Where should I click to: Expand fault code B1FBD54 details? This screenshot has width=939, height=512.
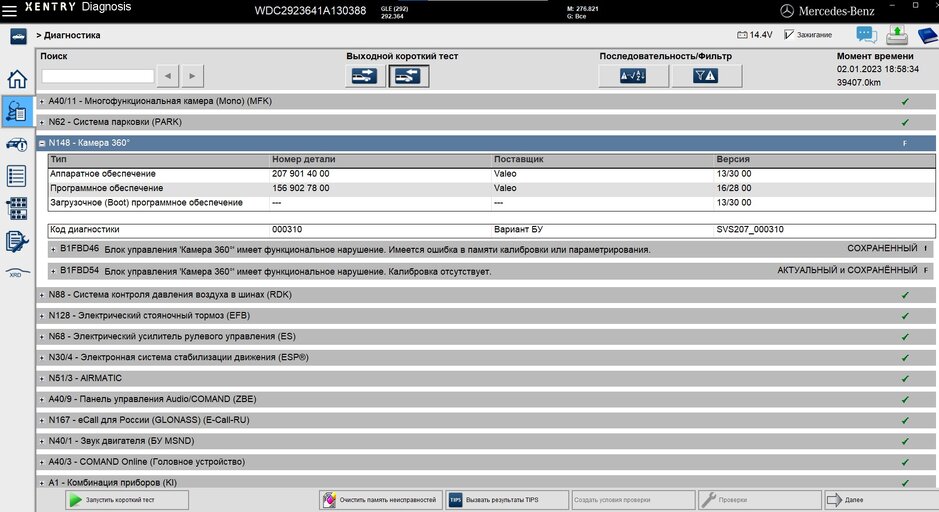[53, 271]
